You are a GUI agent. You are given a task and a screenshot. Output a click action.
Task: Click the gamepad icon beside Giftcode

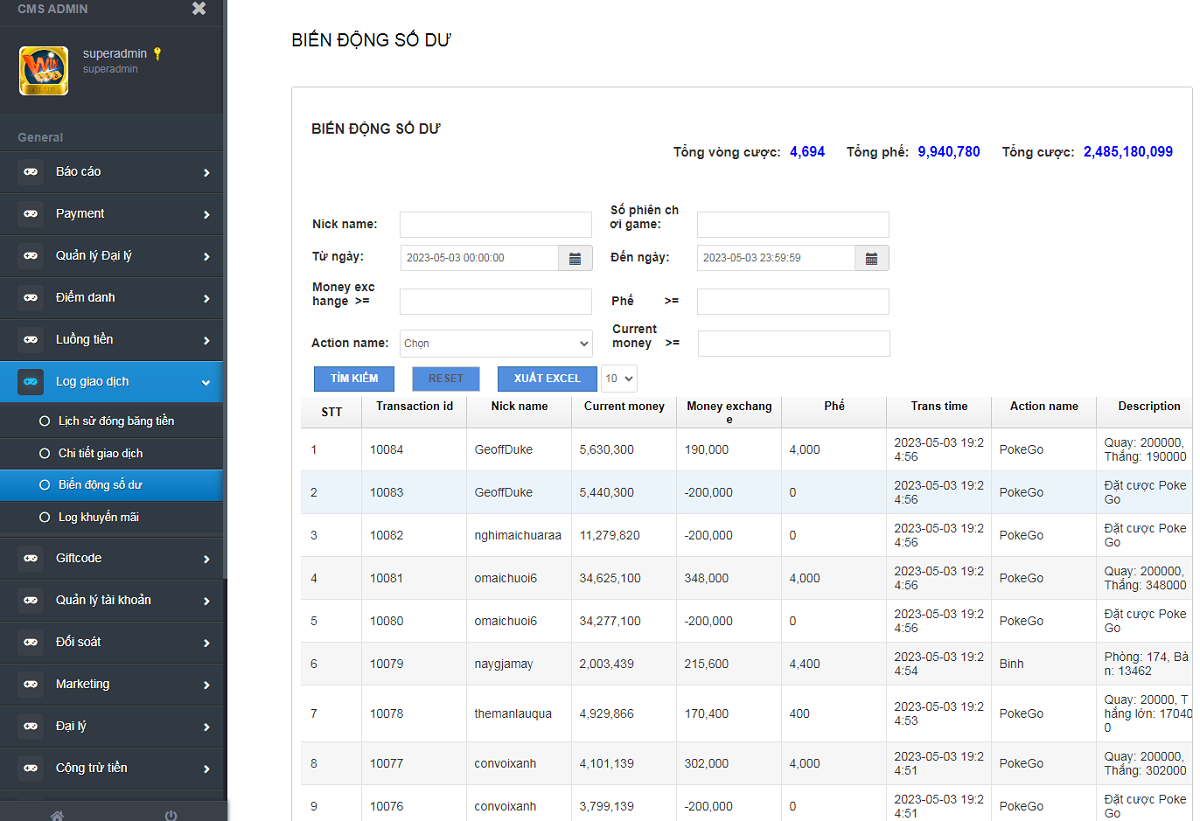(x=31, y=558)
